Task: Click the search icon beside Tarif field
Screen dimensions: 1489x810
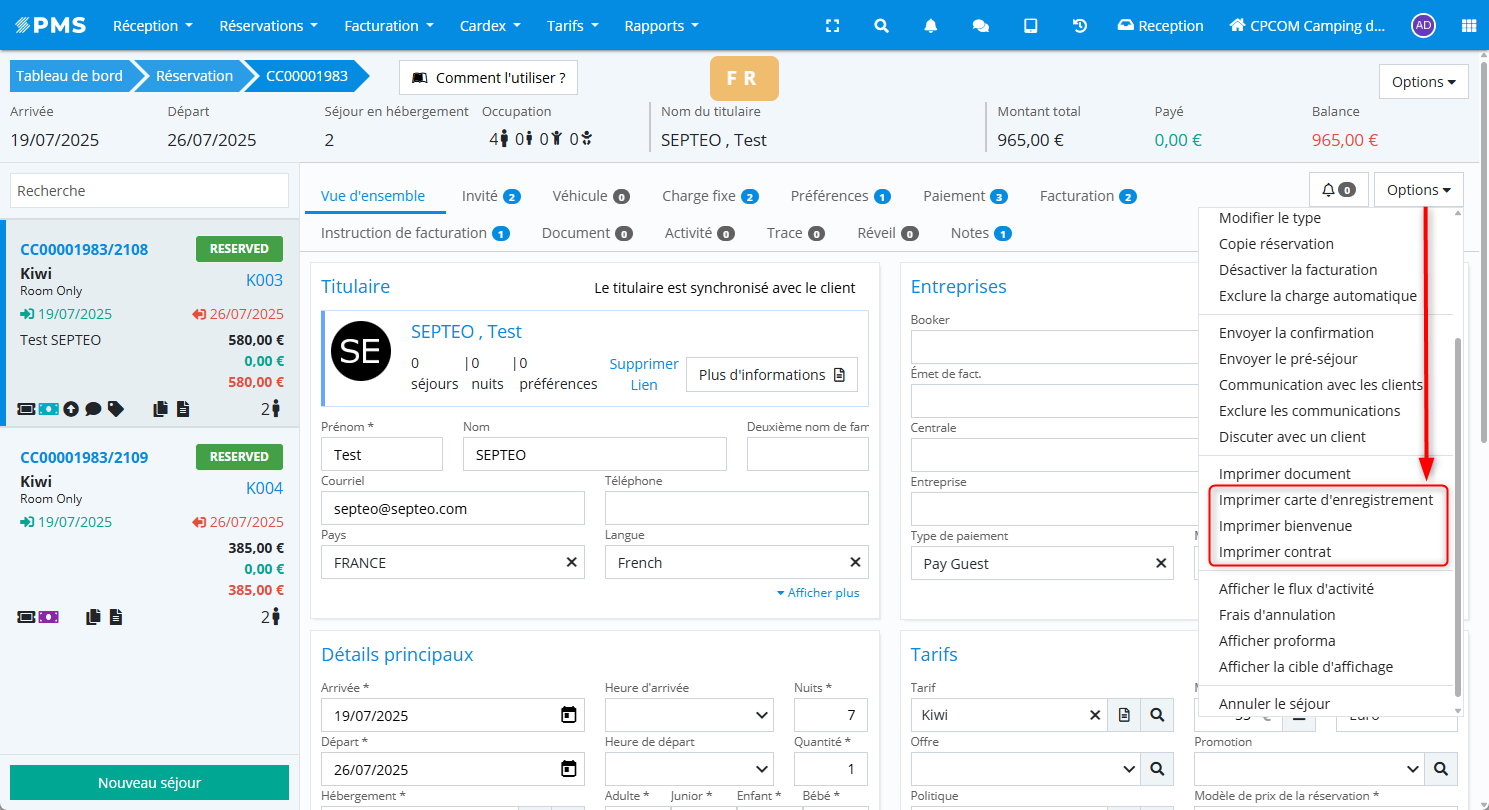Action: click(1157, 715)
